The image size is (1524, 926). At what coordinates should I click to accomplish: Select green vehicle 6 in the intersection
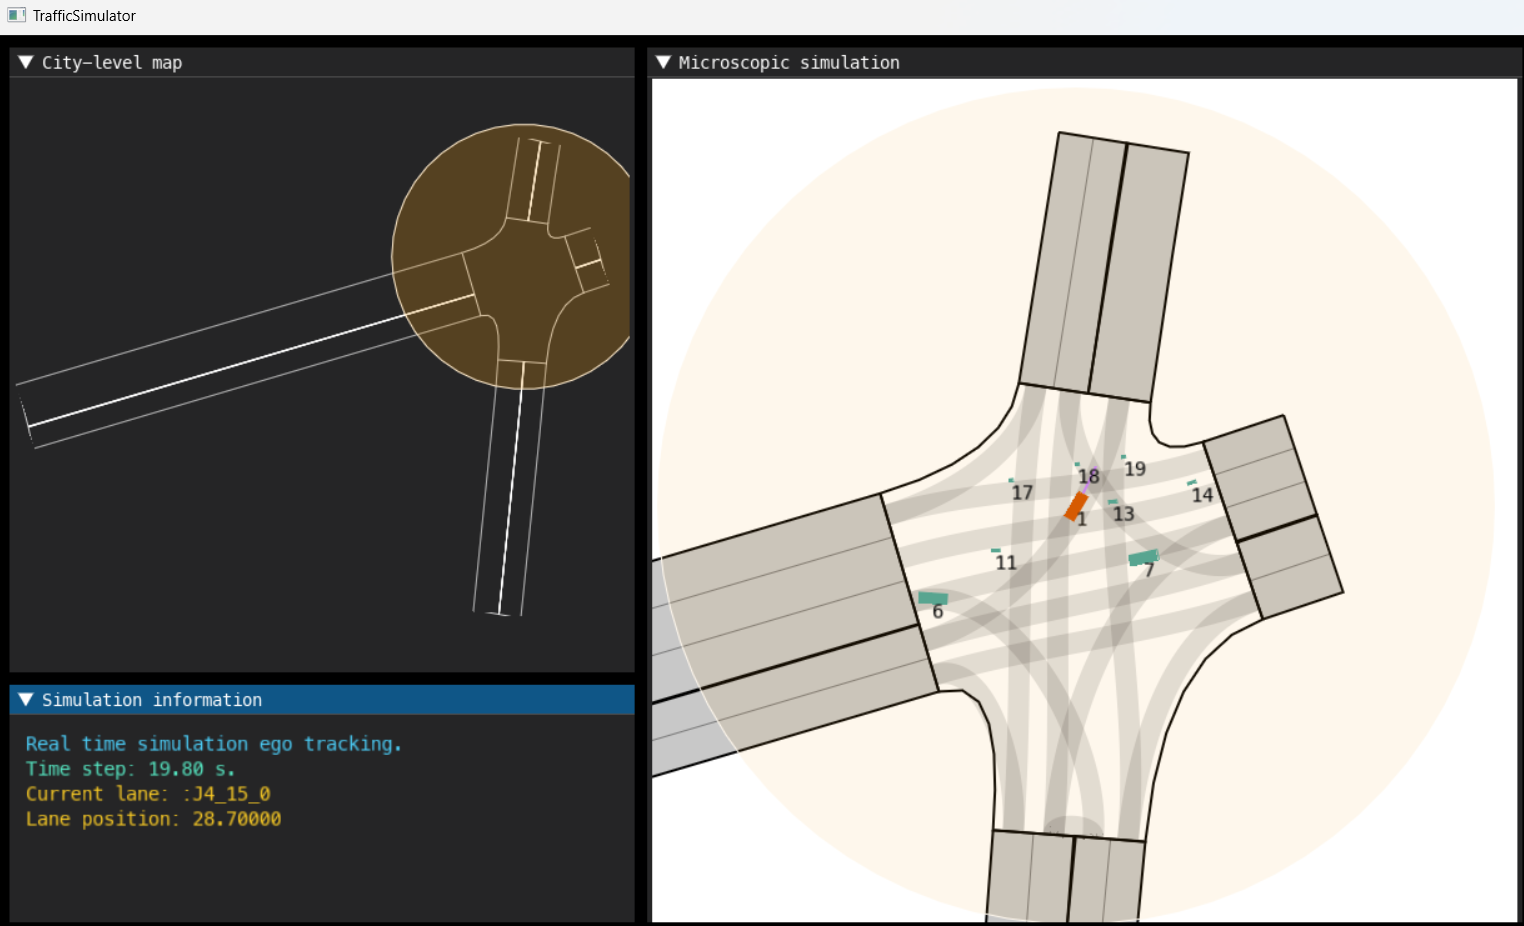click(x=933, y=598)
